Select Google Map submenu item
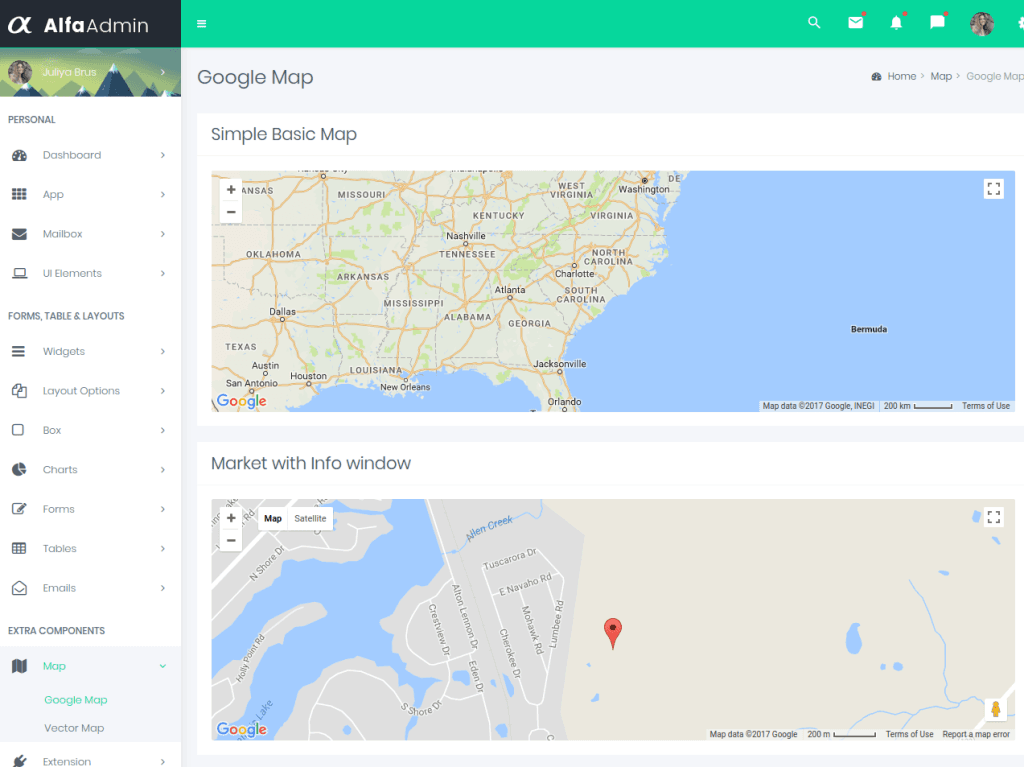The image size is (1024, 767). 76,700
